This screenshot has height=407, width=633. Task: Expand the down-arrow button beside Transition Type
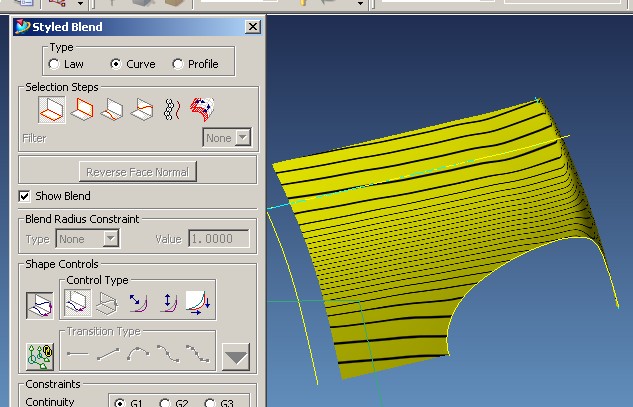tap(236, 357)
